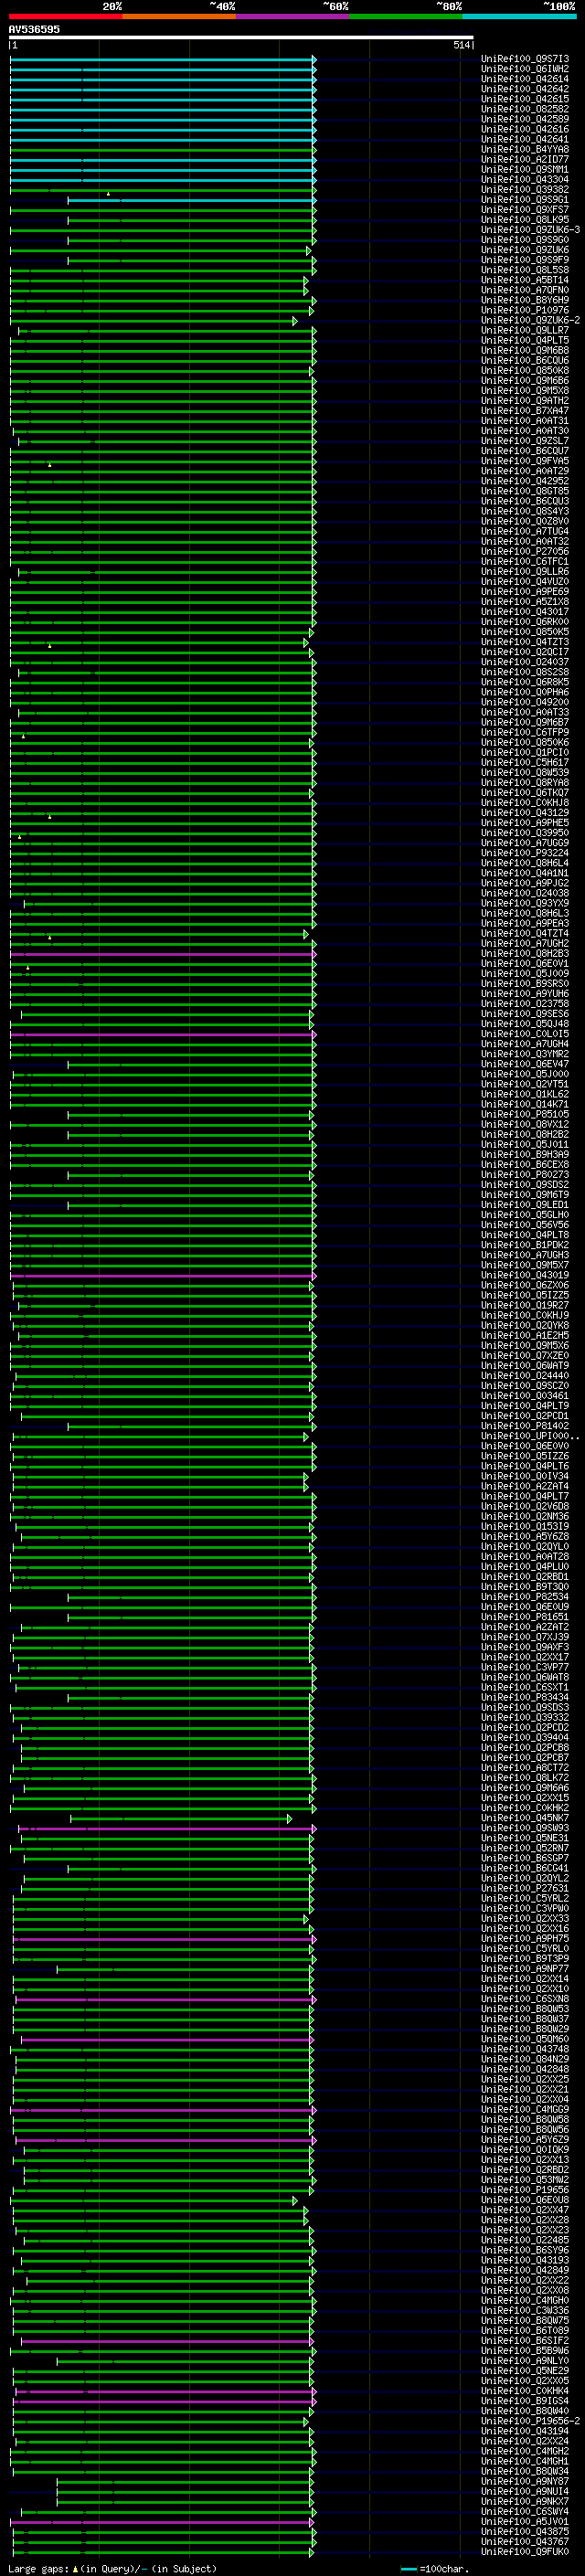Select the UniRef100_Q9LED1 label

[x=525, y=1205]
